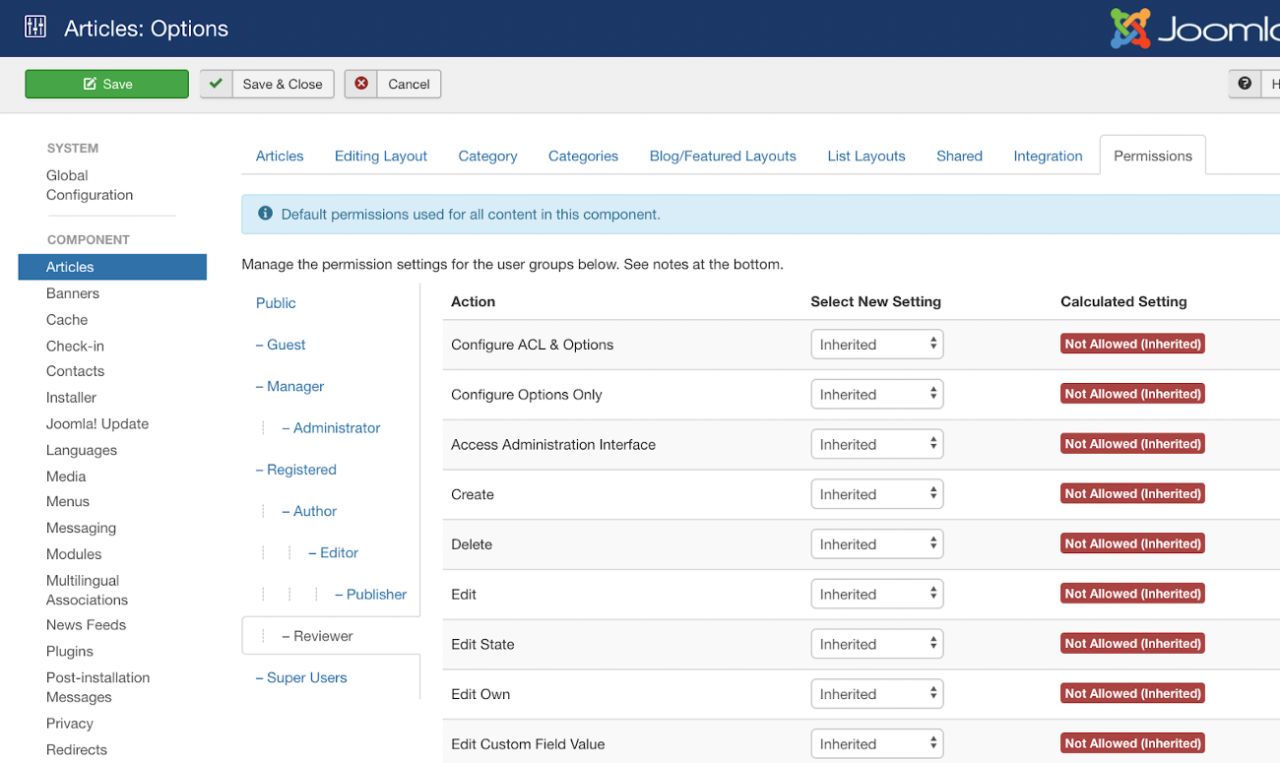The width and height of the screenshot is (1280, 763).
Task: Open Post-installation Messages options
Action: 98,687
